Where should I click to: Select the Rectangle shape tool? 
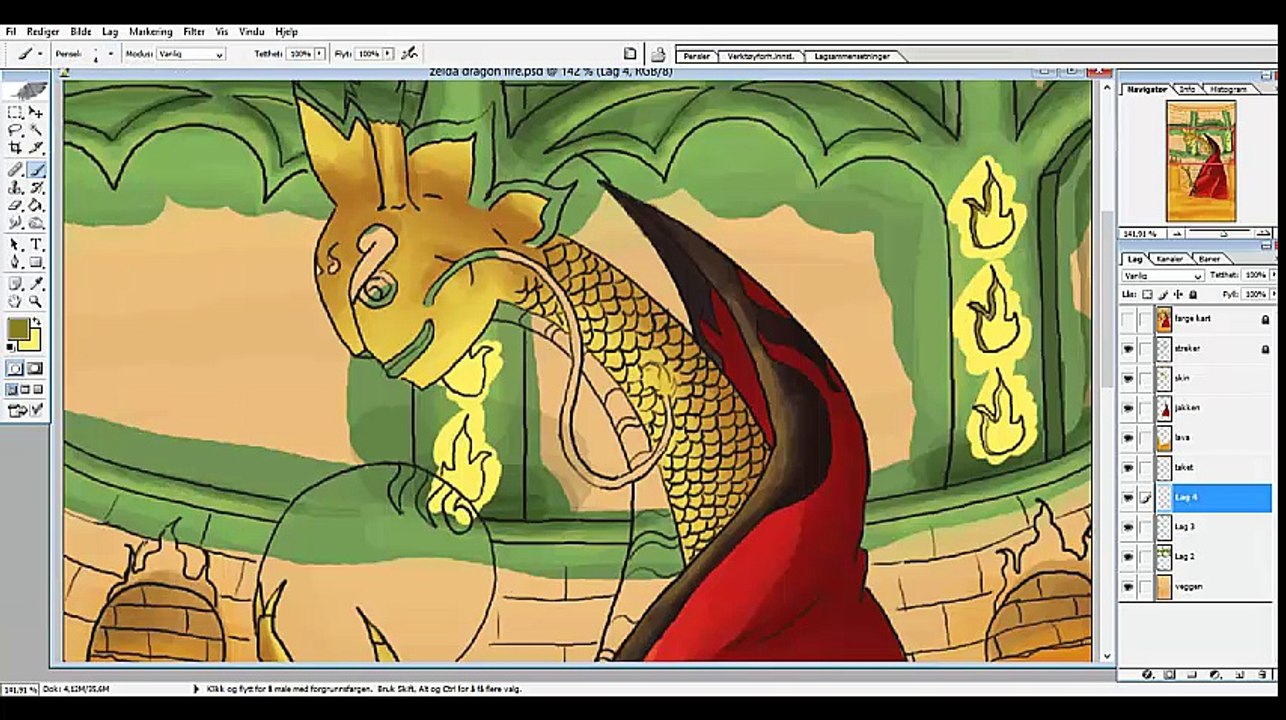pos(36,262)
